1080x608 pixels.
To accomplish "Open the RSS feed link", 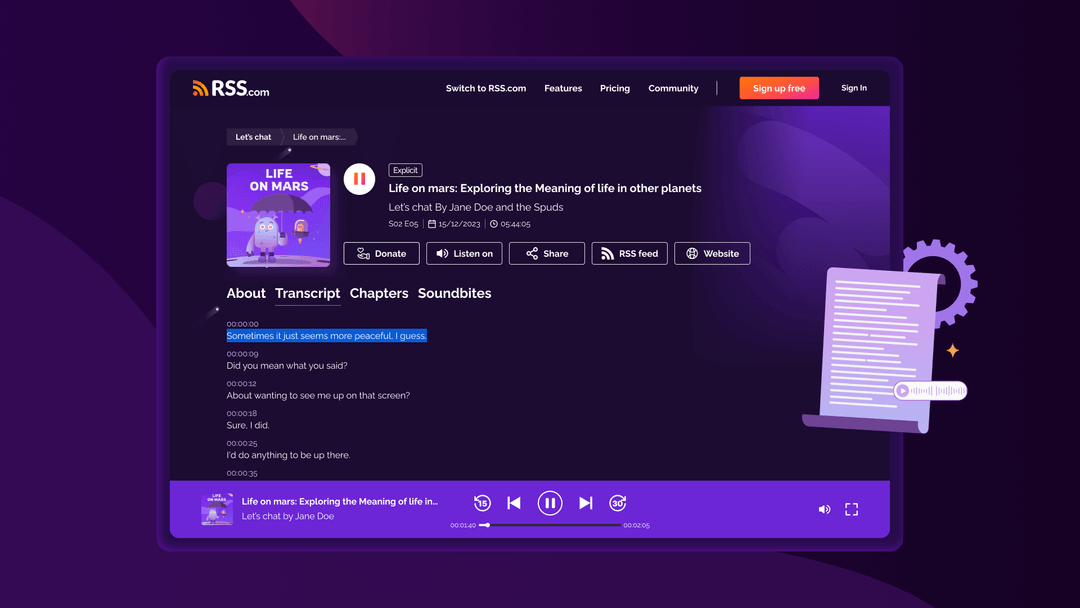I will pyautogui.click(x=629, y=254).
